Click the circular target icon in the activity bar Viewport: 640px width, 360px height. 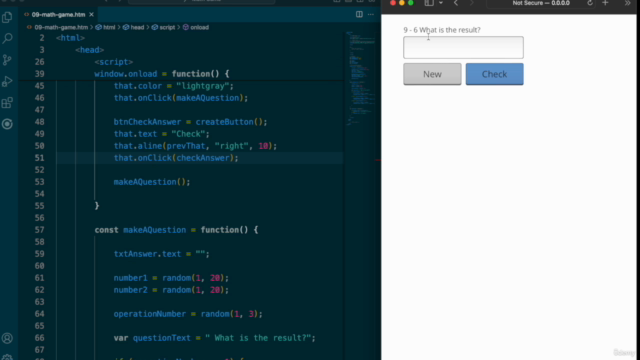(7, 124)
